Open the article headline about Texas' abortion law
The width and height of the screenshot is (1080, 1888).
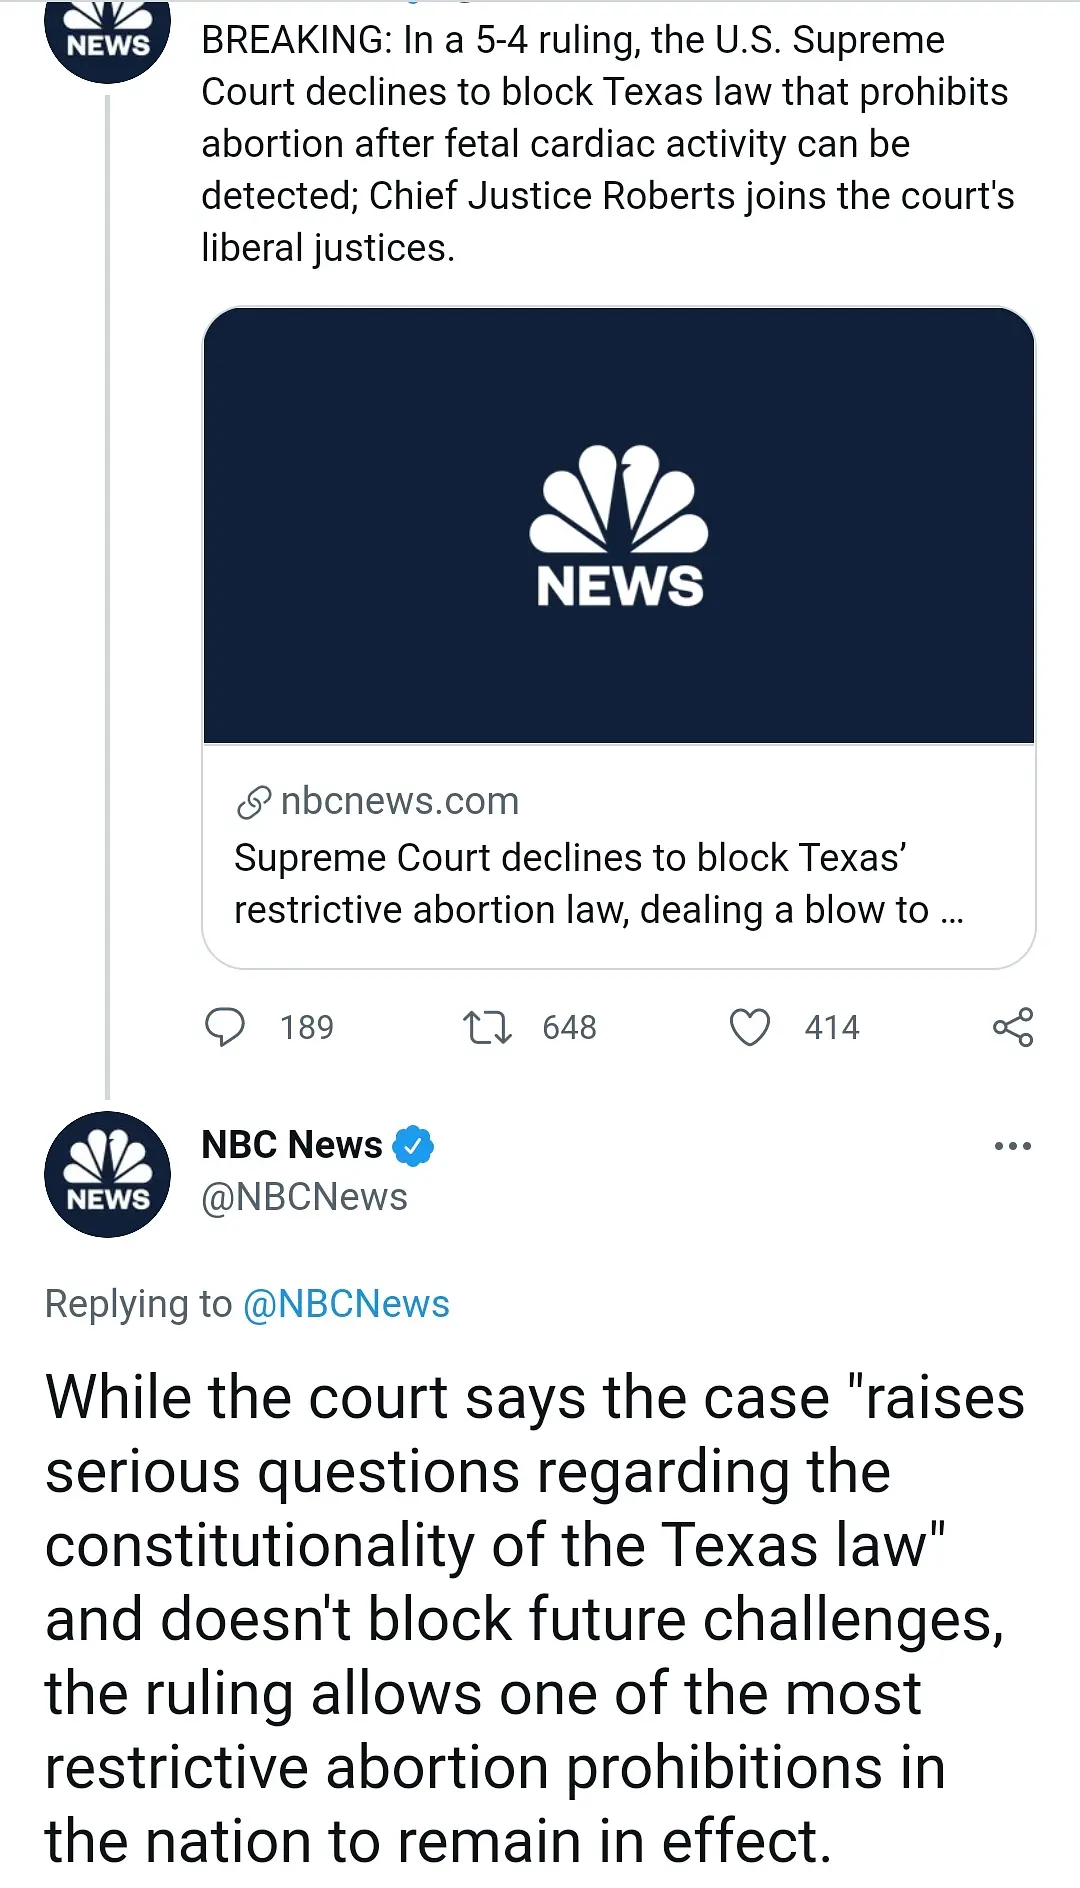(x=598, y=884)
